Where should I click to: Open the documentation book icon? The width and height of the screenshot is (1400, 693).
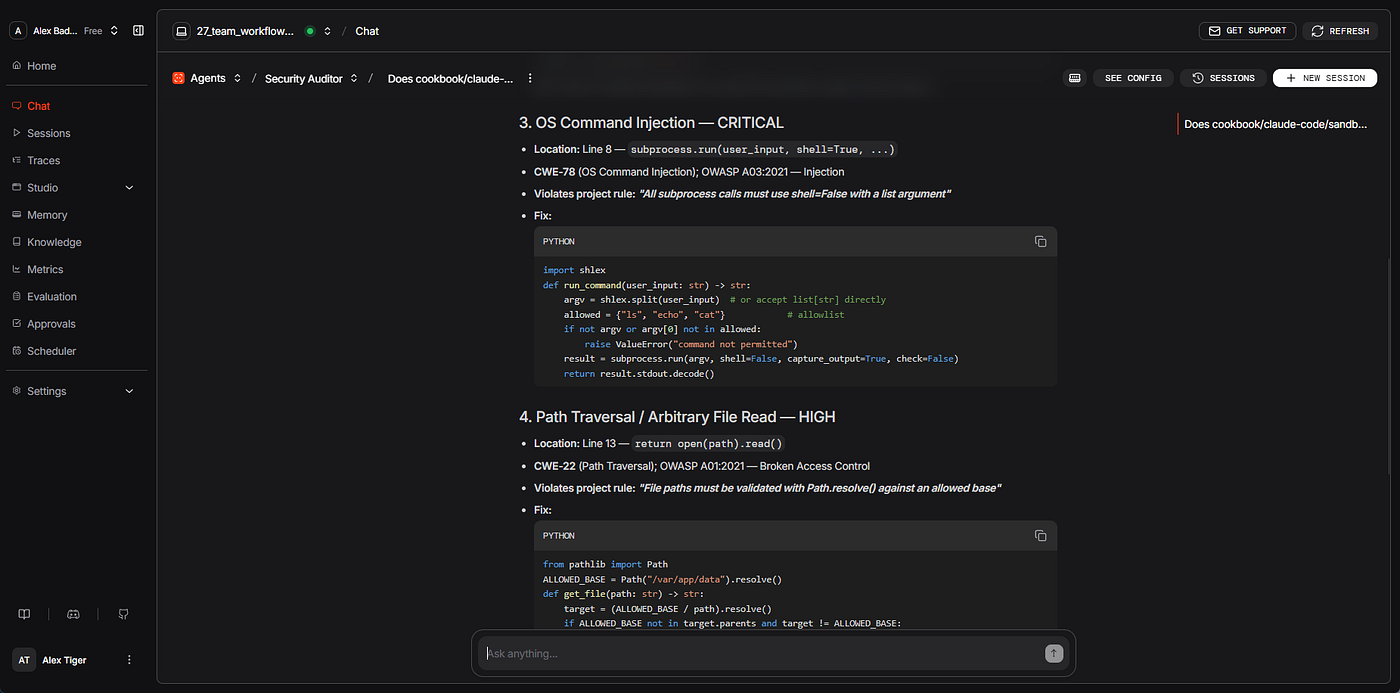pos(24,614)
